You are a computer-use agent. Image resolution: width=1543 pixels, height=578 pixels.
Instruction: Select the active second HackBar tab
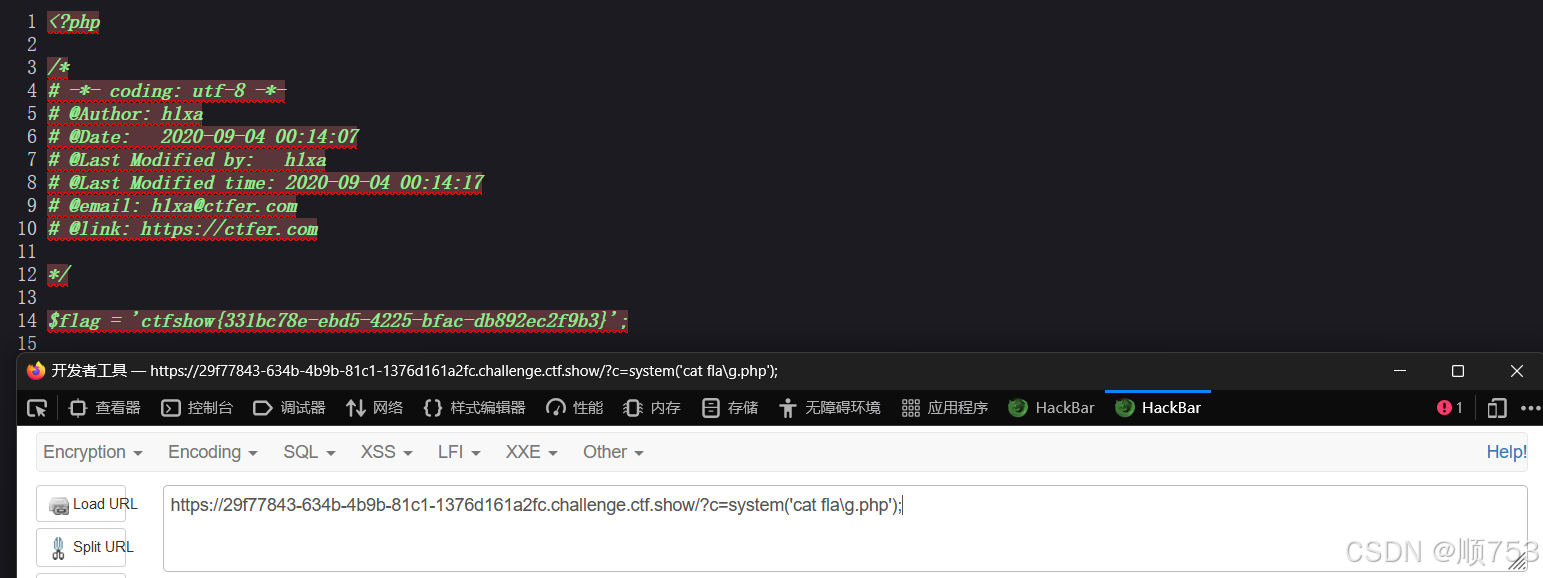(1158, 407)
